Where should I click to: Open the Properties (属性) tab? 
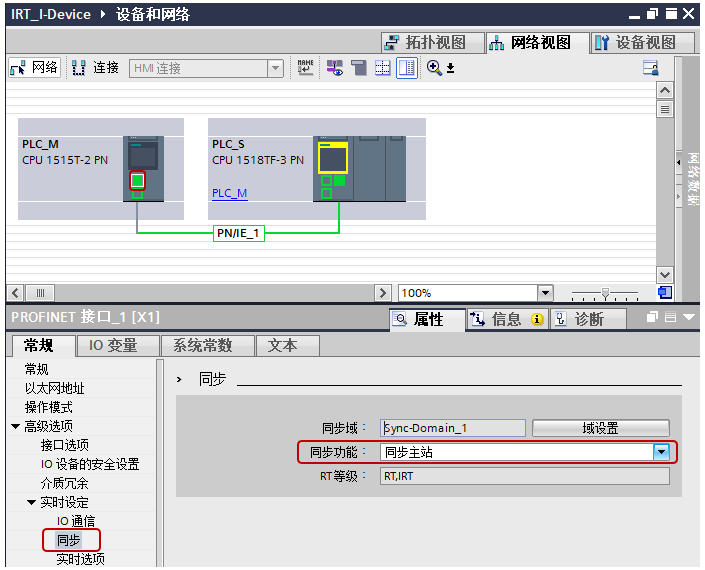(x=427, y=319)
